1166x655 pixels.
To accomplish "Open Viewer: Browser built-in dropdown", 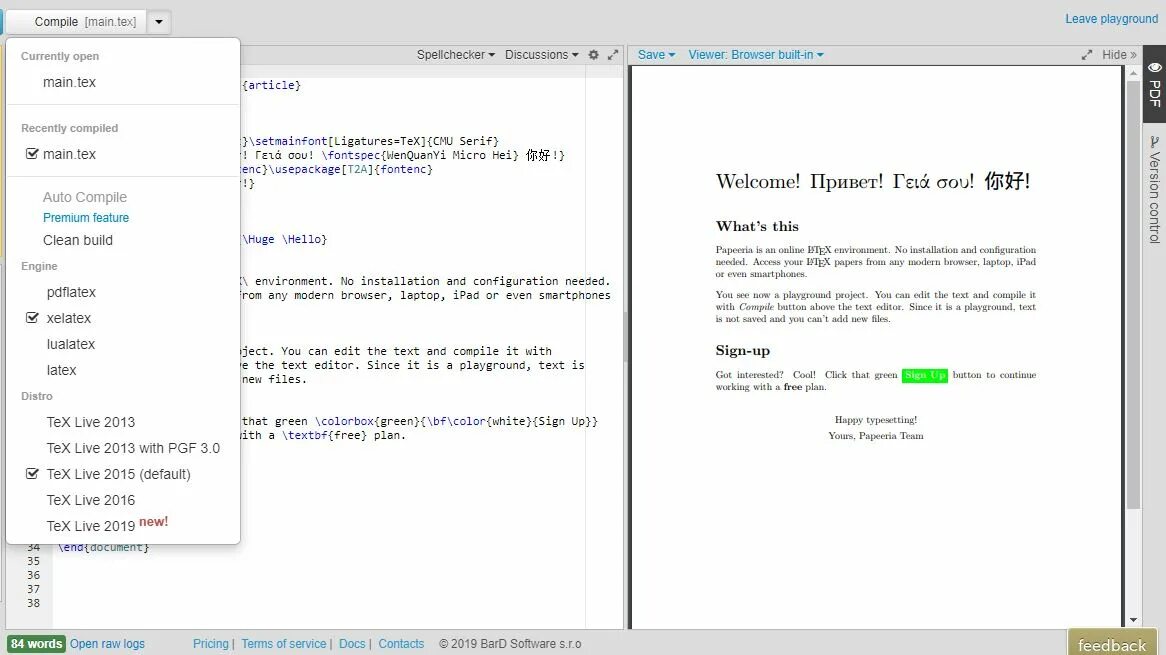I will click(756, 54).
